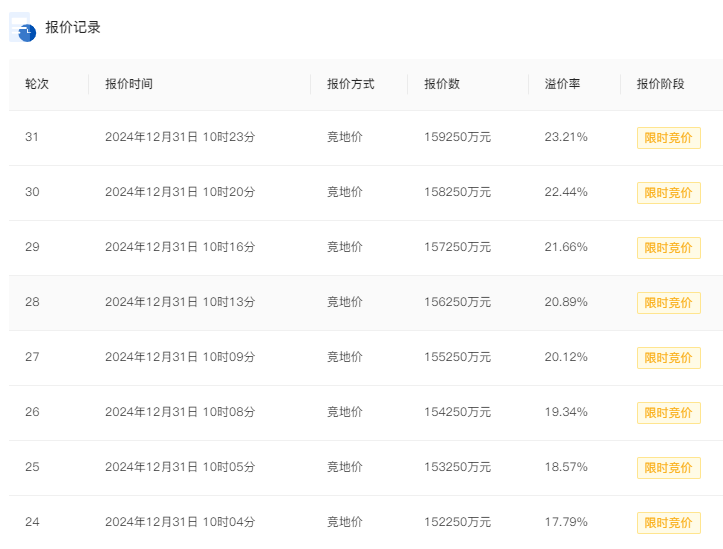Select the 159250万元 bid amount cell

coord(457,137)
